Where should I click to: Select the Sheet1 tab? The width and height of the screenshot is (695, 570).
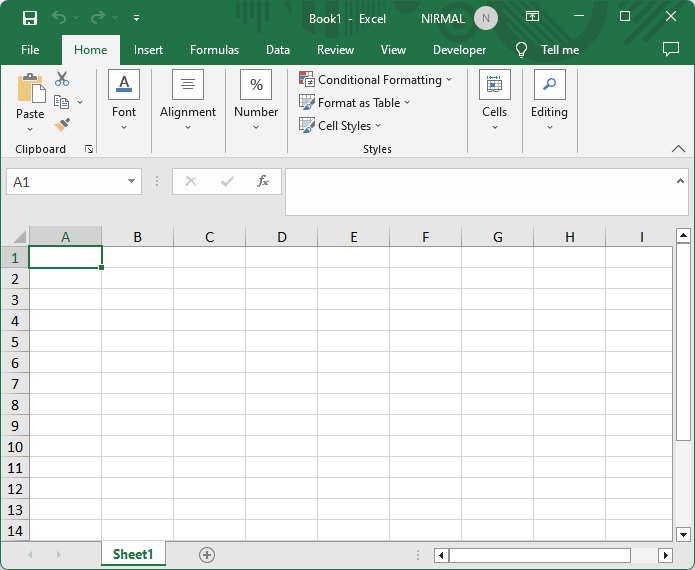pos(133,554)
